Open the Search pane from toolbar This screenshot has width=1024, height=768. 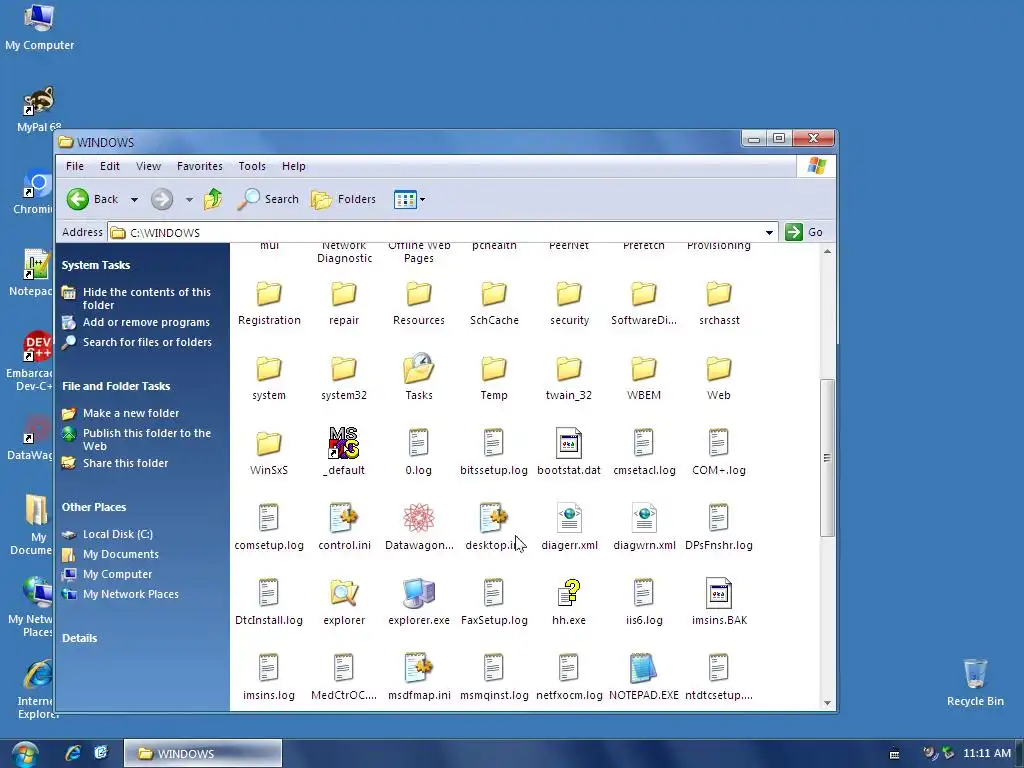click(268, 199)
